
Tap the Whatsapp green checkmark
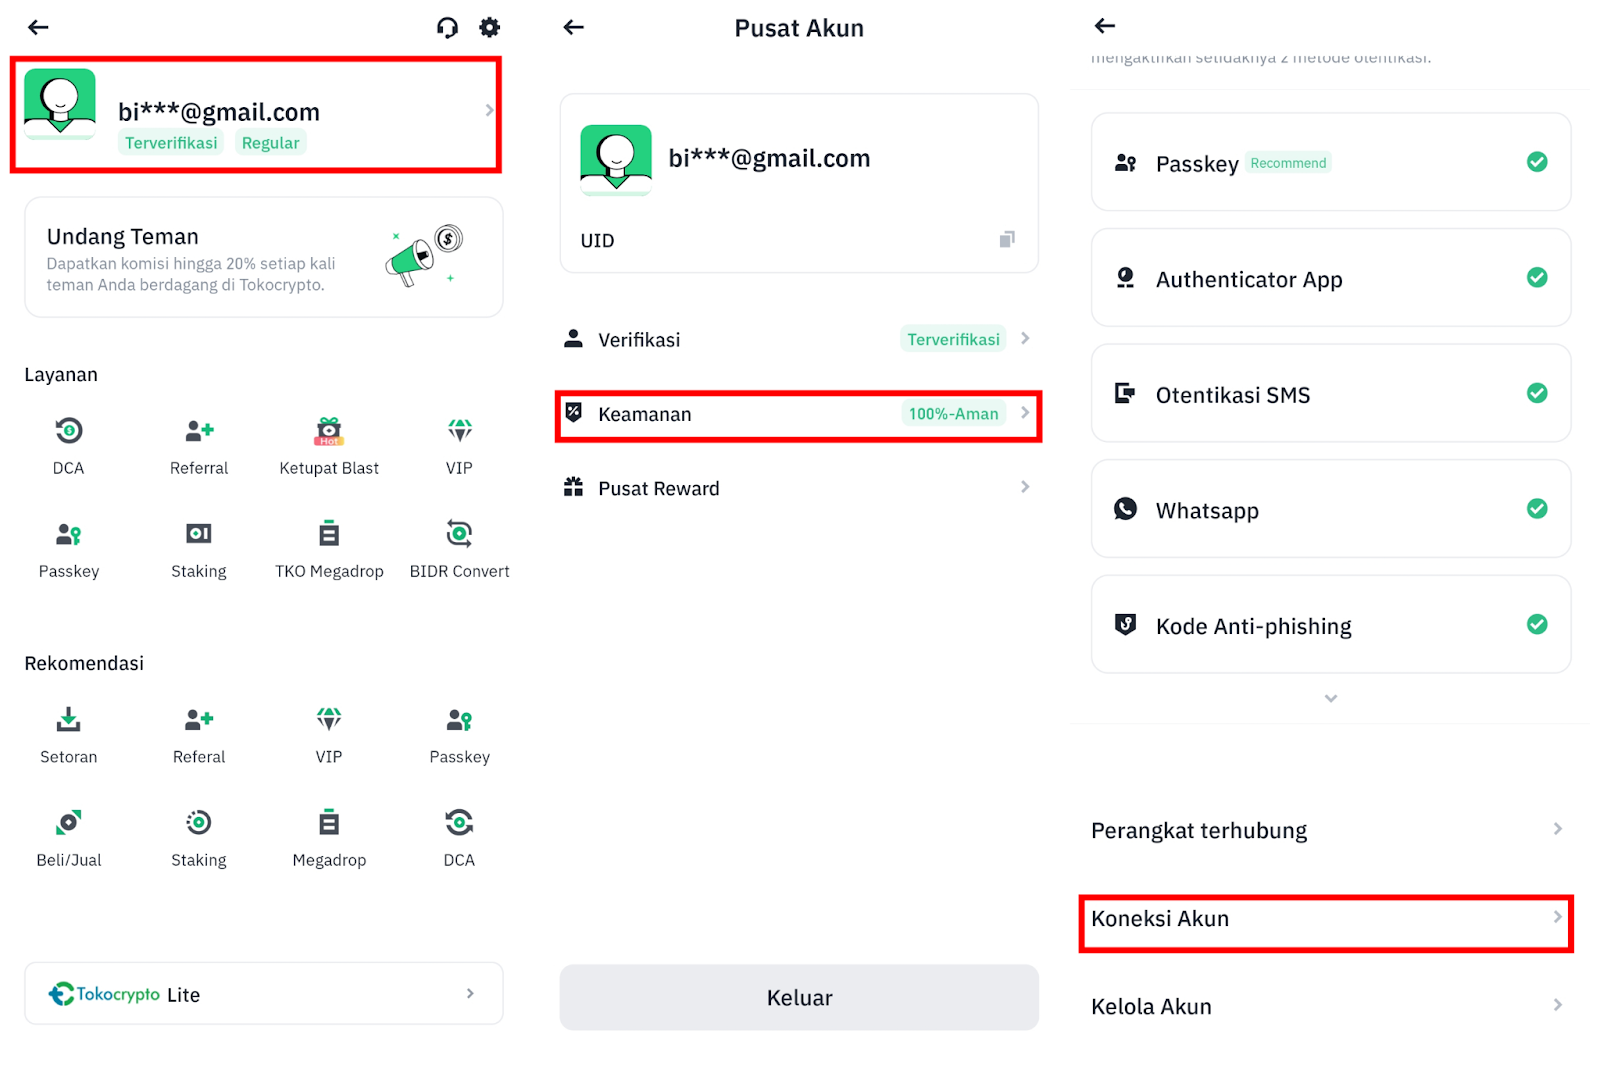1537,509
